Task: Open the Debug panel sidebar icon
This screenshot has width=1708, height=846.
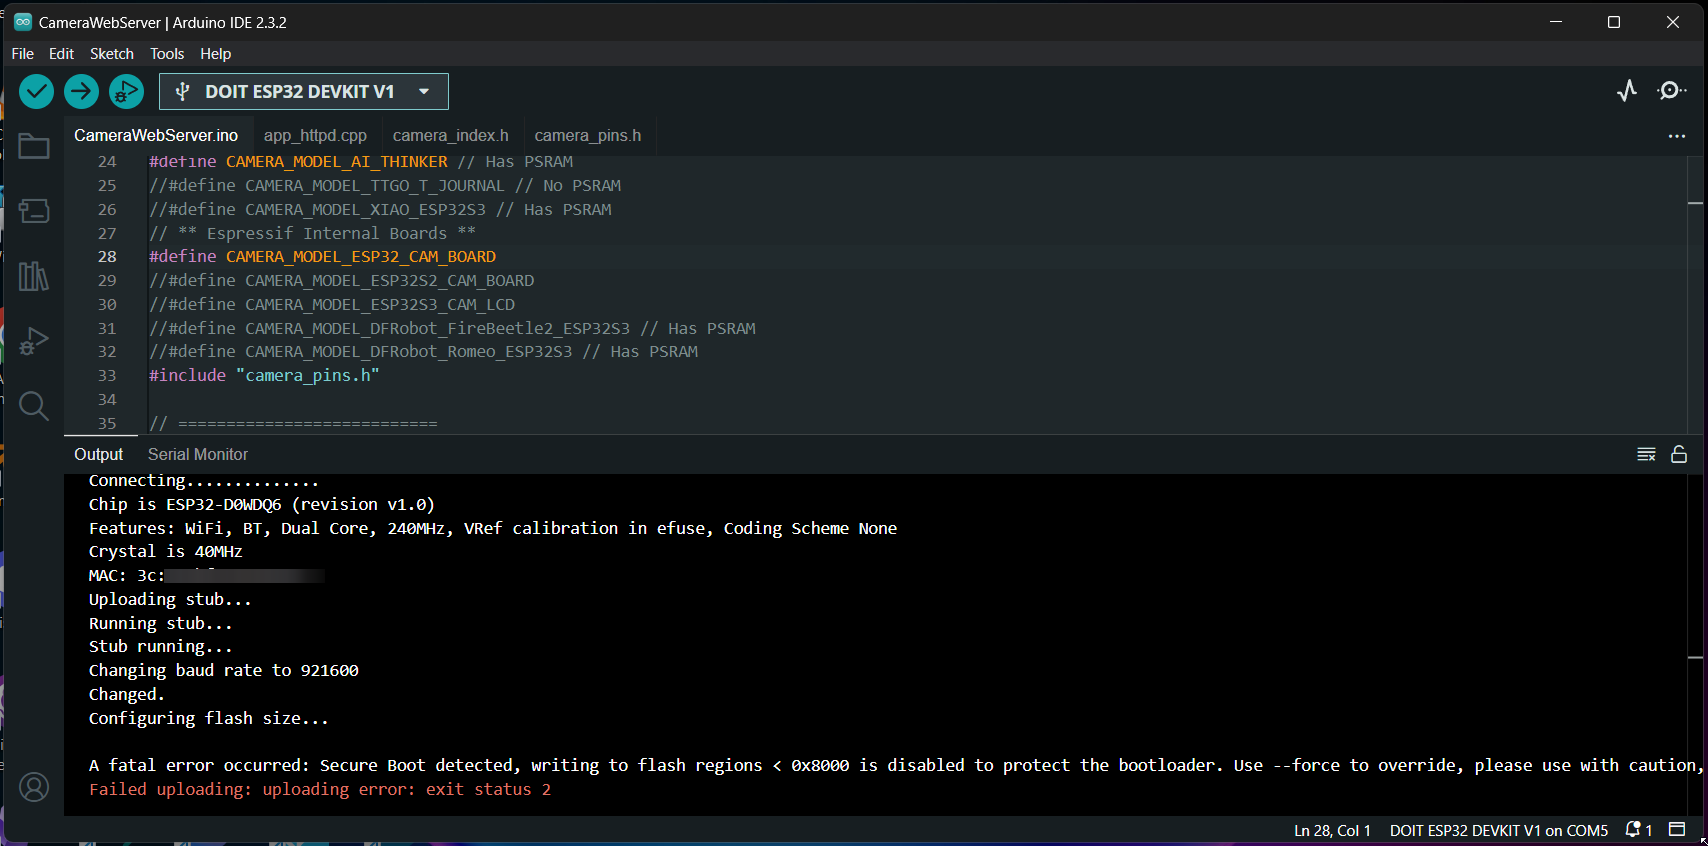Action: (34, 341)
